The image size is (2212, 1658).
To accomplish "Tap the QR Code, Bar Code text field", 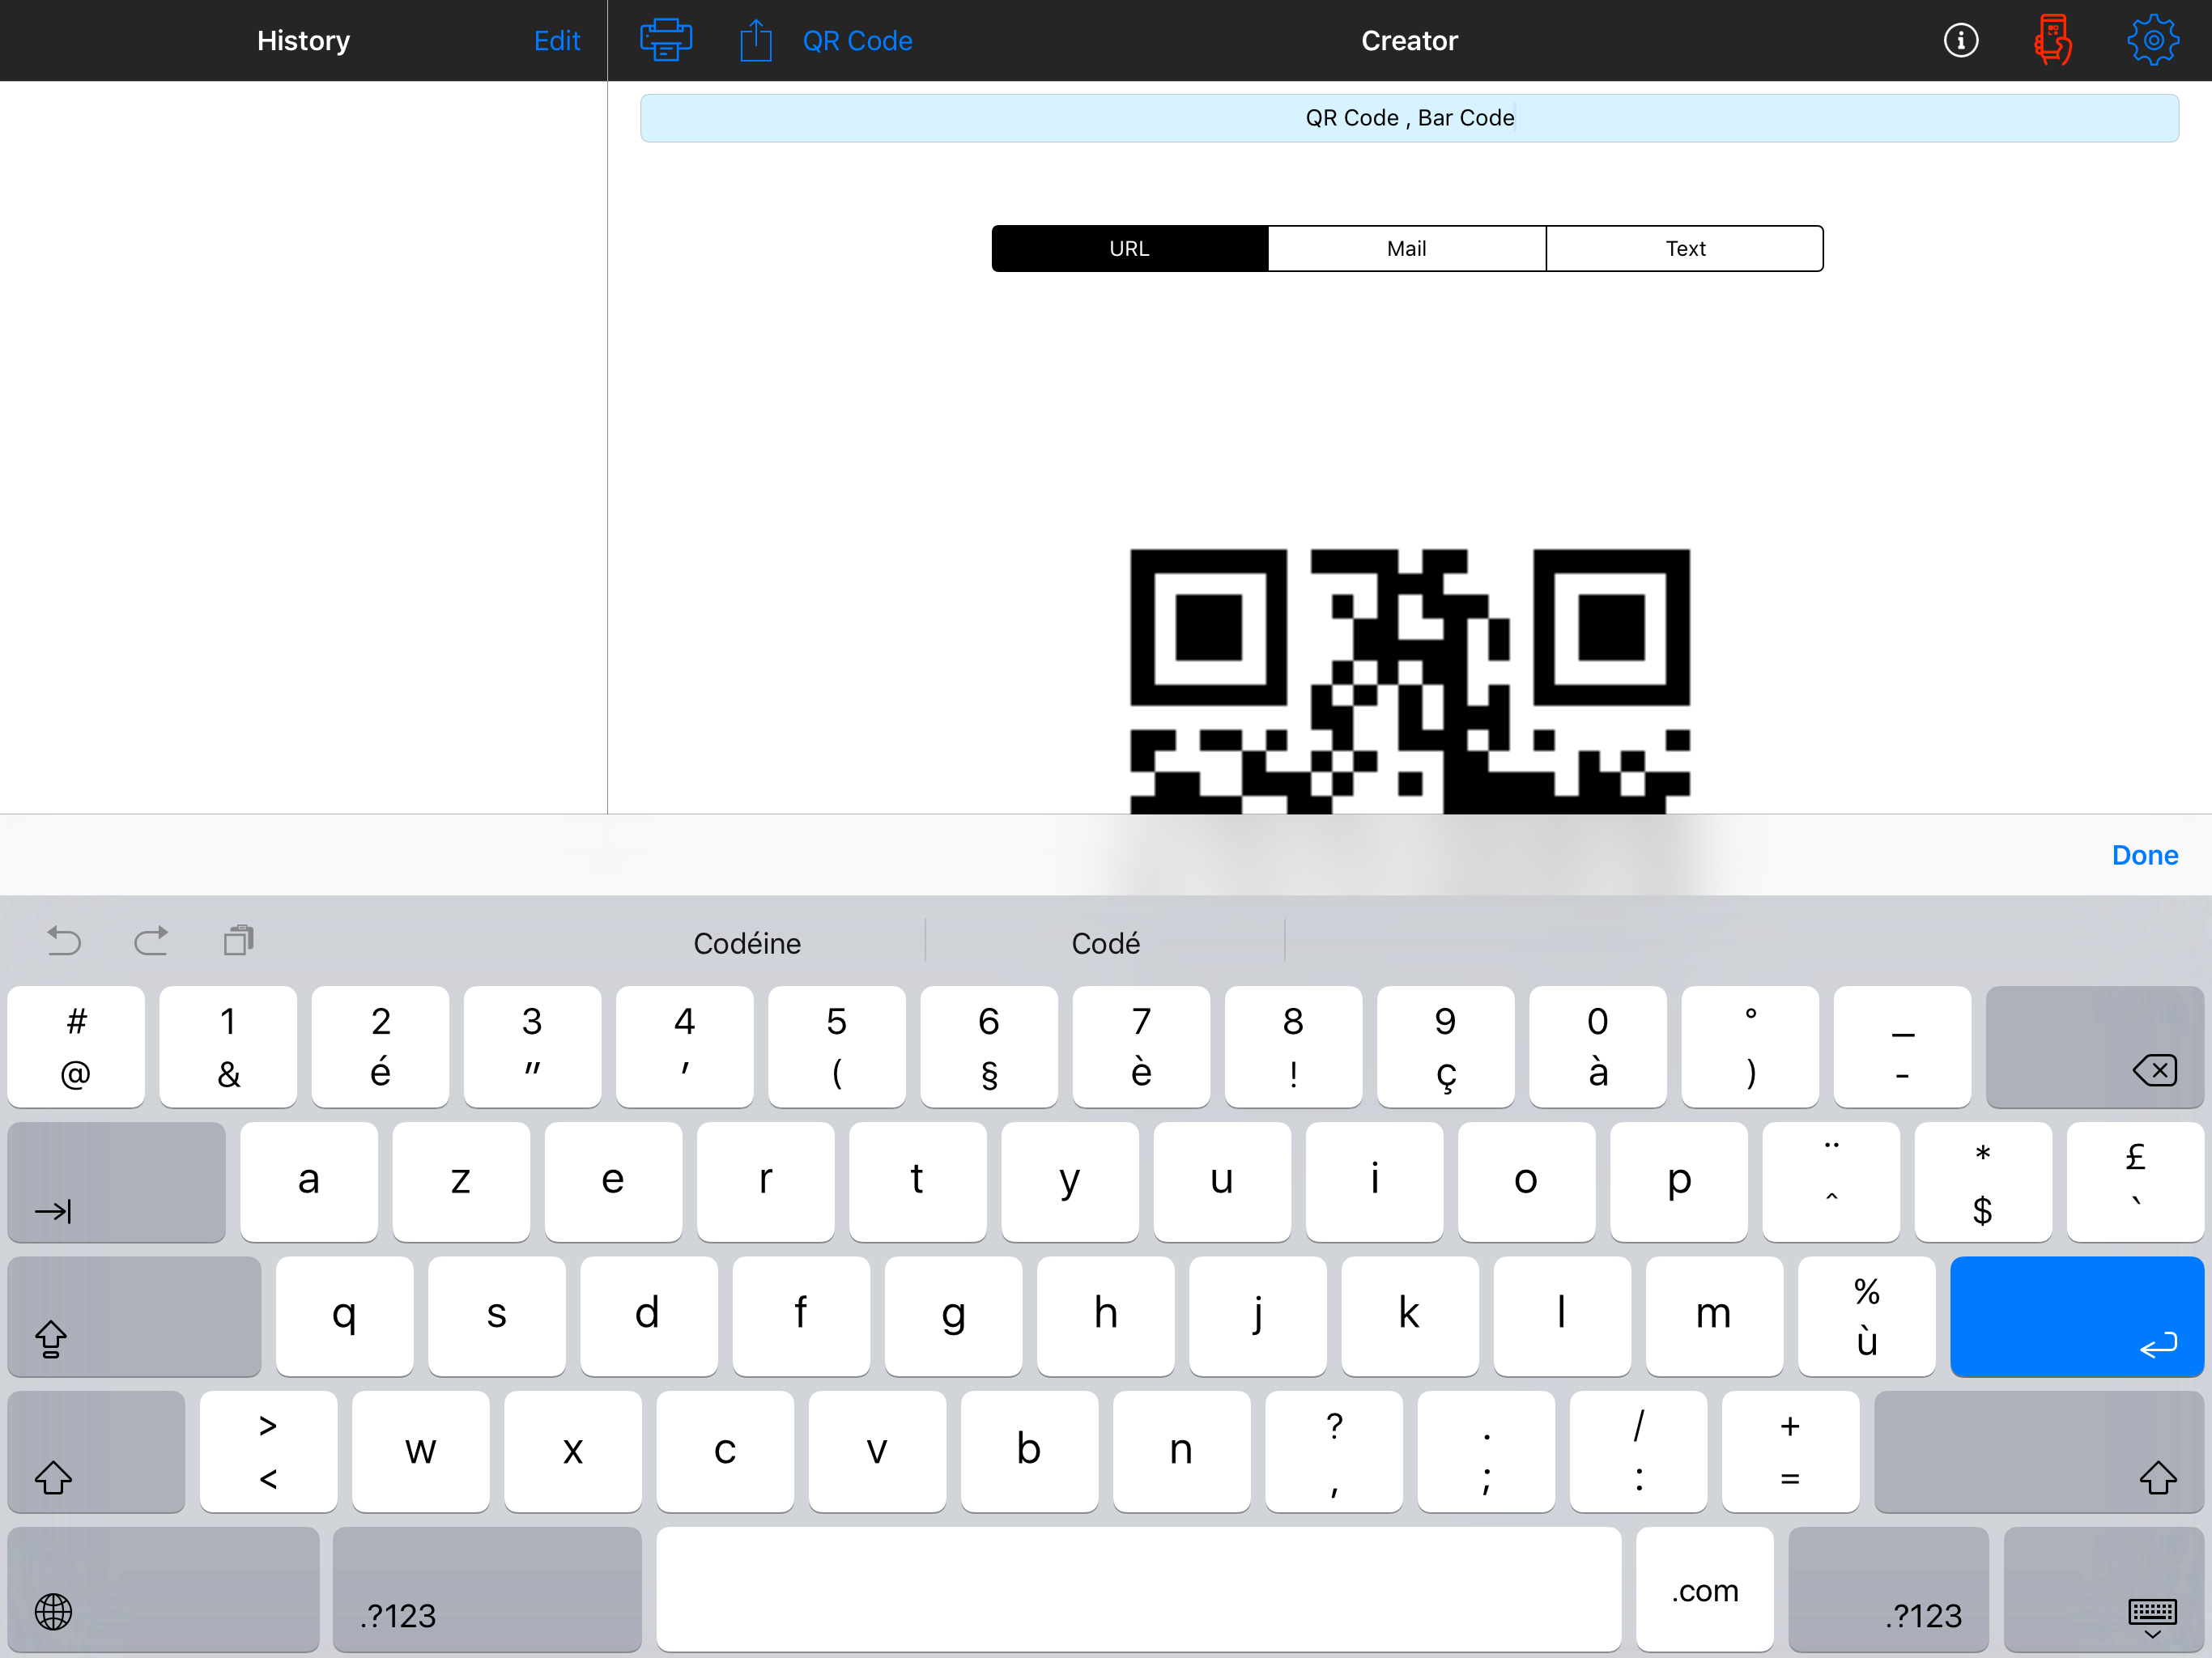I will 1409,118.
